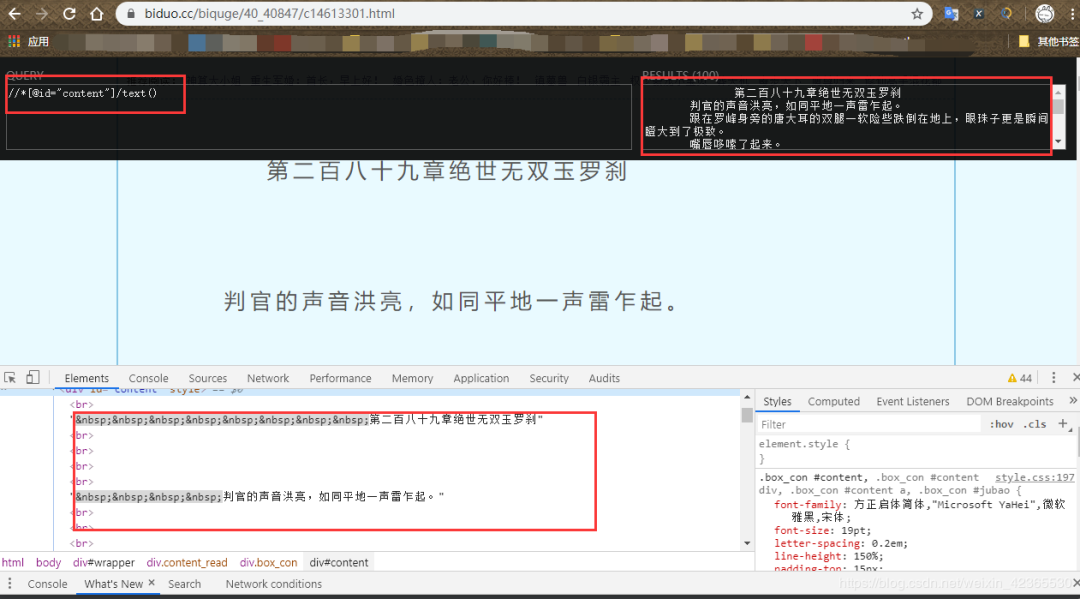Open the drawer Search tab

point(185,584)
